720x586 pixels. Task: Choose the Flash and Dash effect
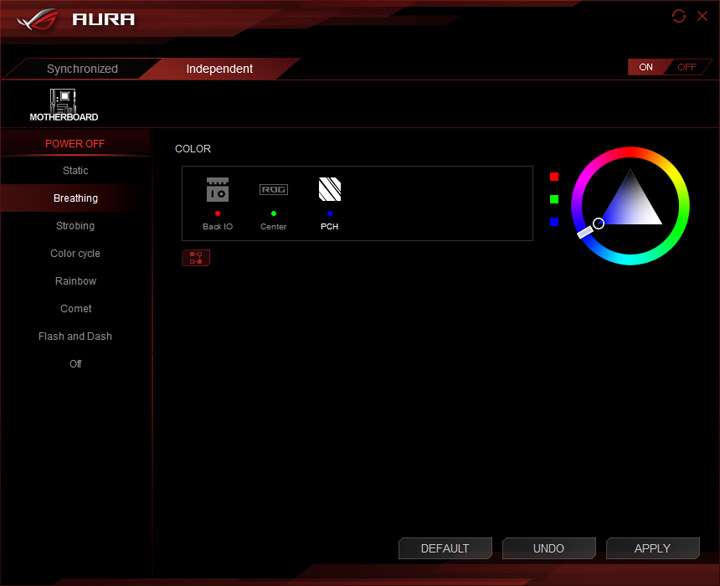[75, 336]
